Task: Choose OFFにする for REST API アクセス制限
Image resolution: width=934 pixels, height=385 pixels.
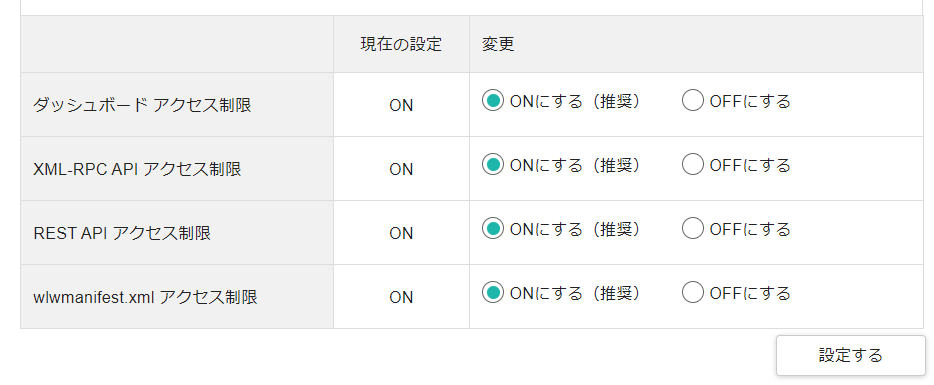Action: pos(693,229)
